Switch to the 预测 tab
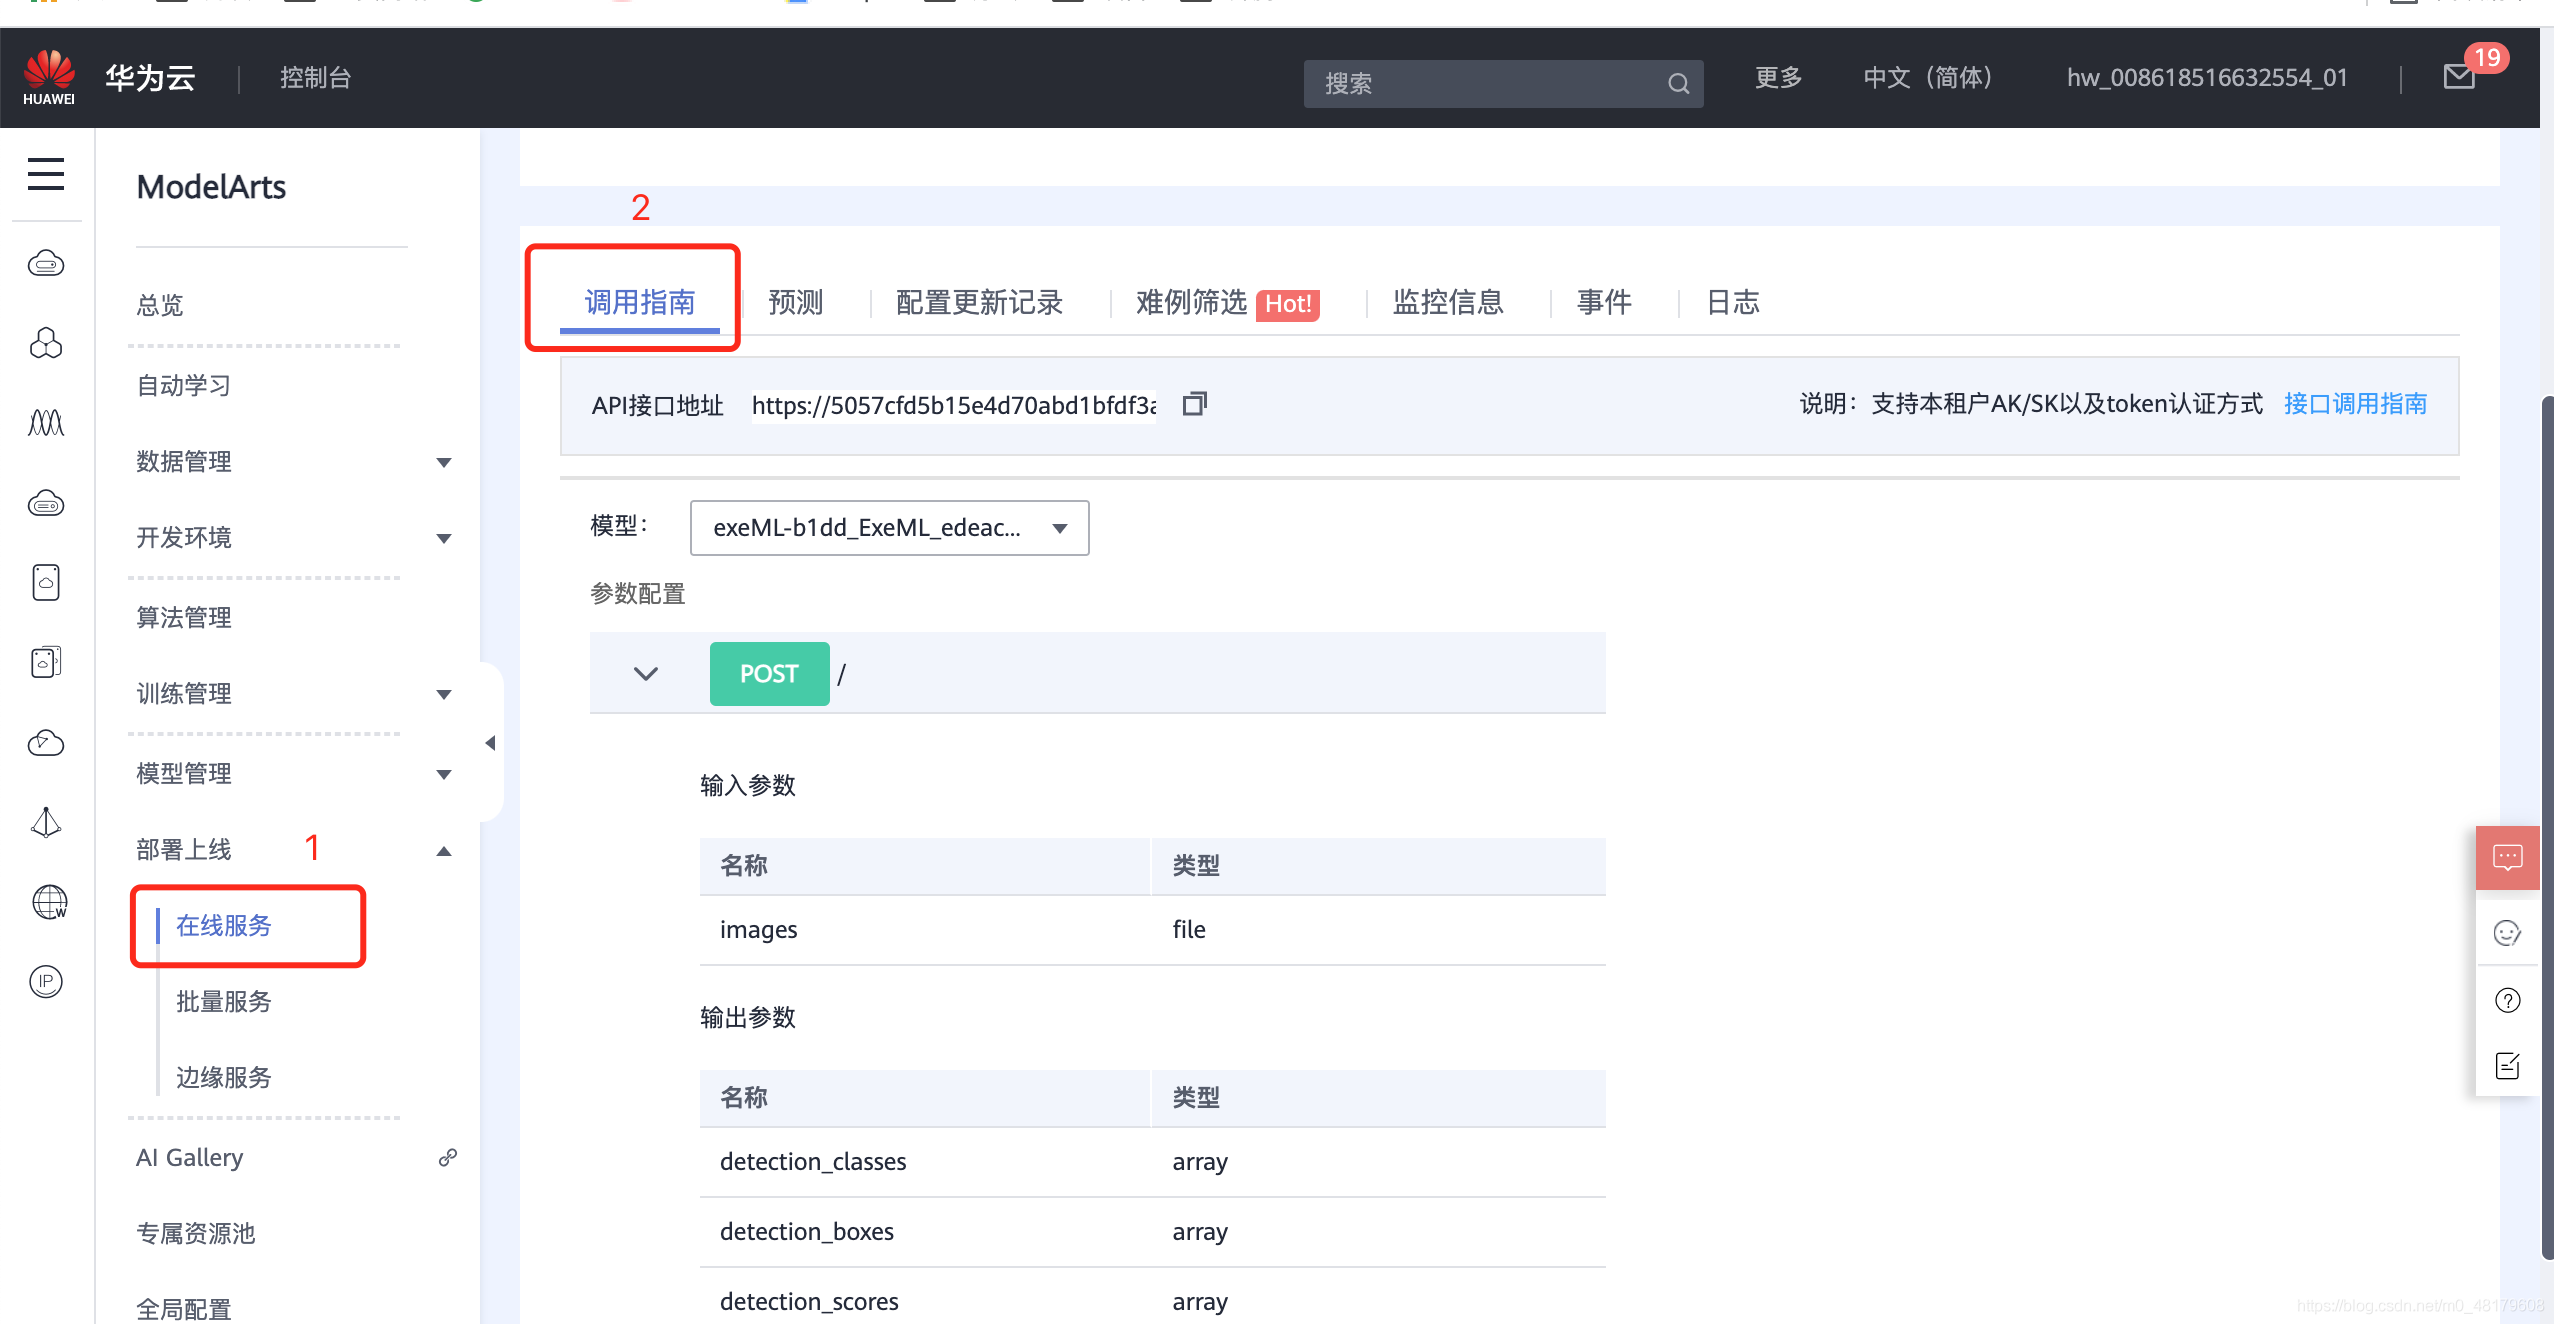Screen dimensions: 2554x1324 [x=795, y=302]
